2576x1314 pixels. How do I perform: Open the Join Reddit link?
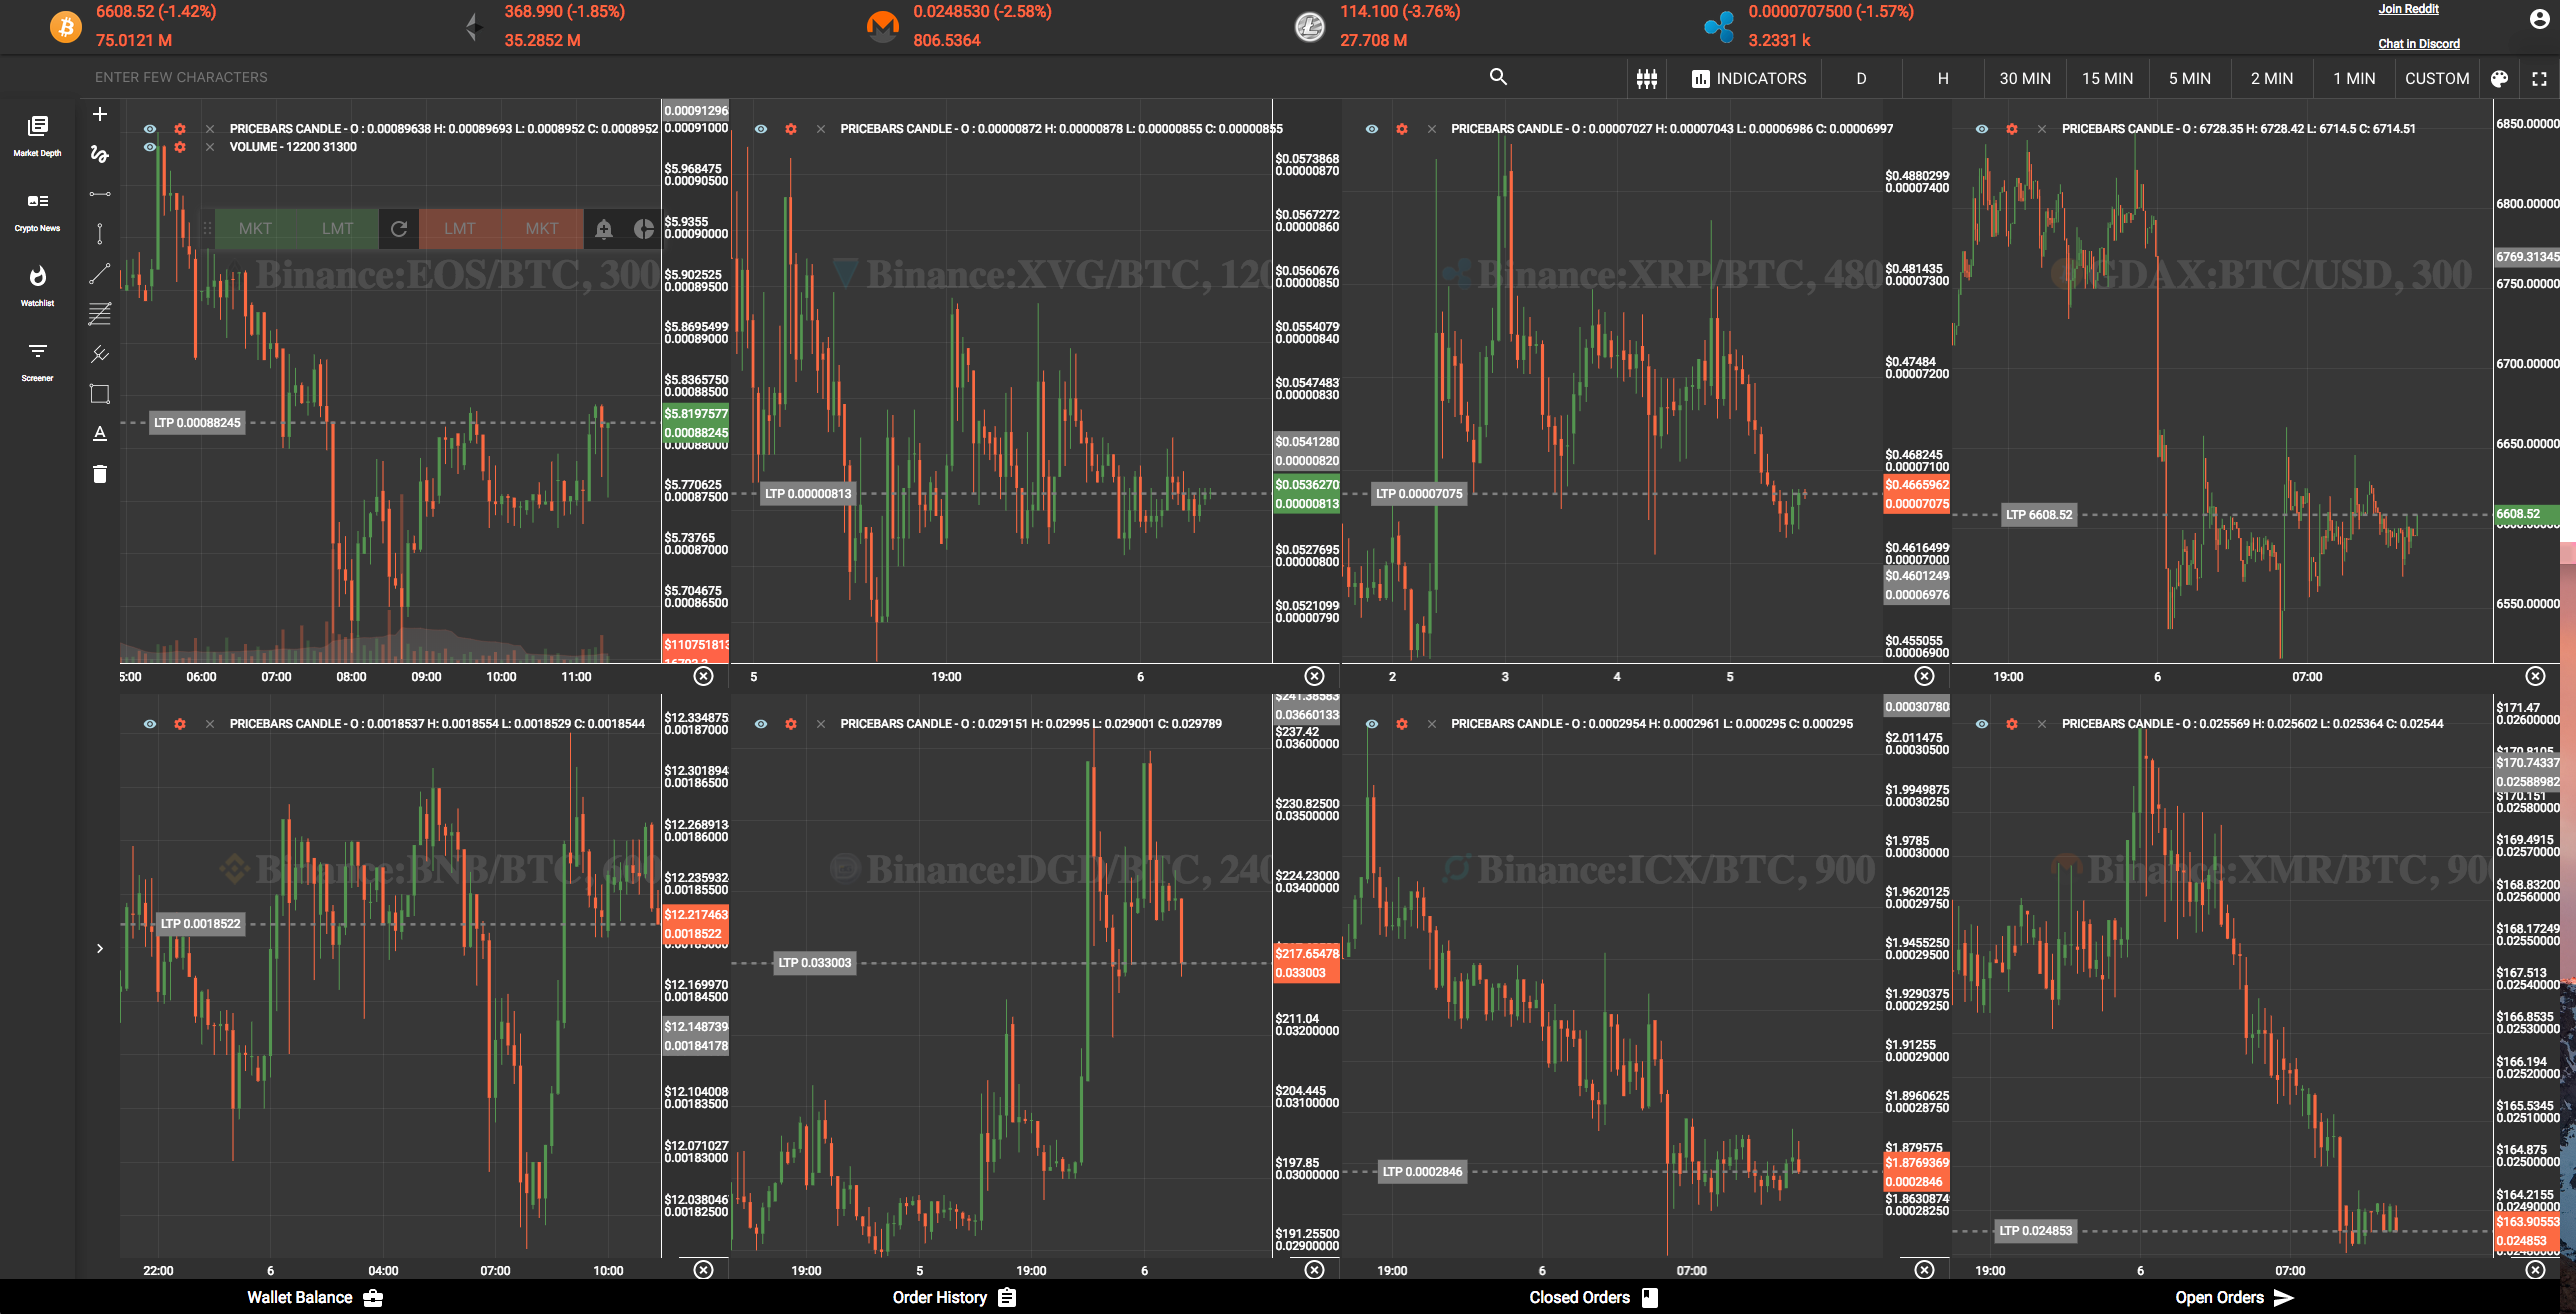click(x=2408, y=9)
